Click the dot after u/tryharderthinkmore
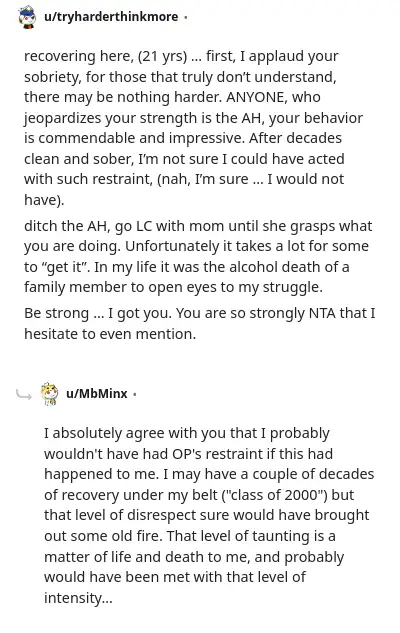Image resolution: width=400 pixels, height=633 pixels. point(185,17)
